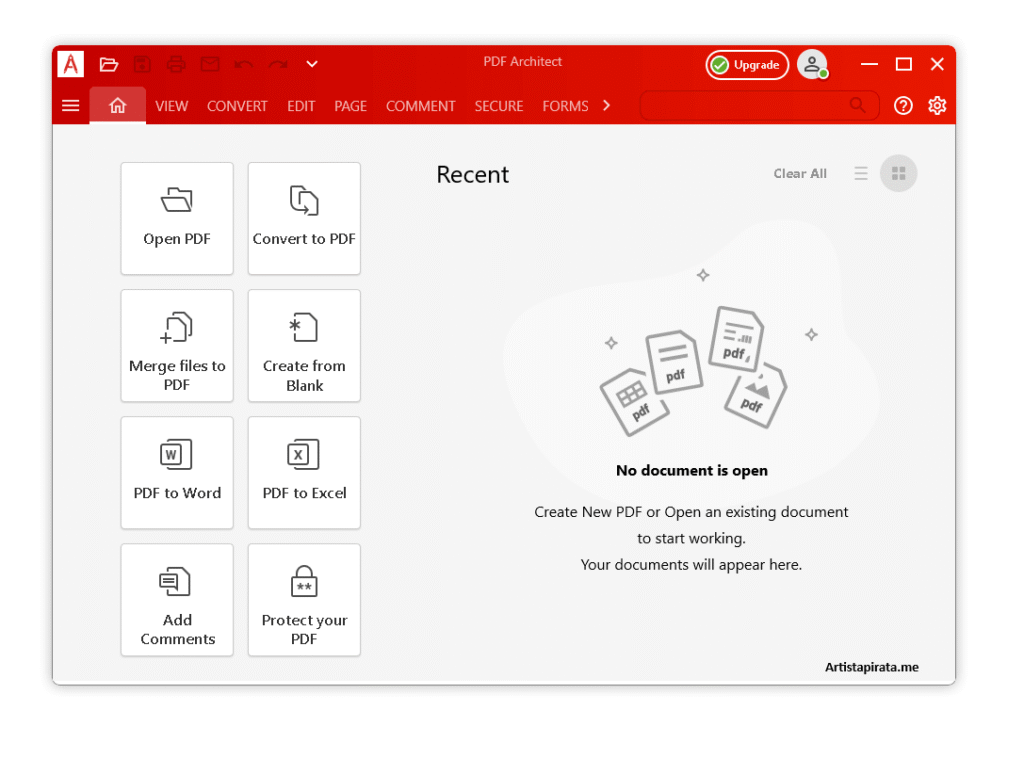Switch recents to grid view
The width and height of the screenshot is (1024, 759).
click(x=898, y=172)
